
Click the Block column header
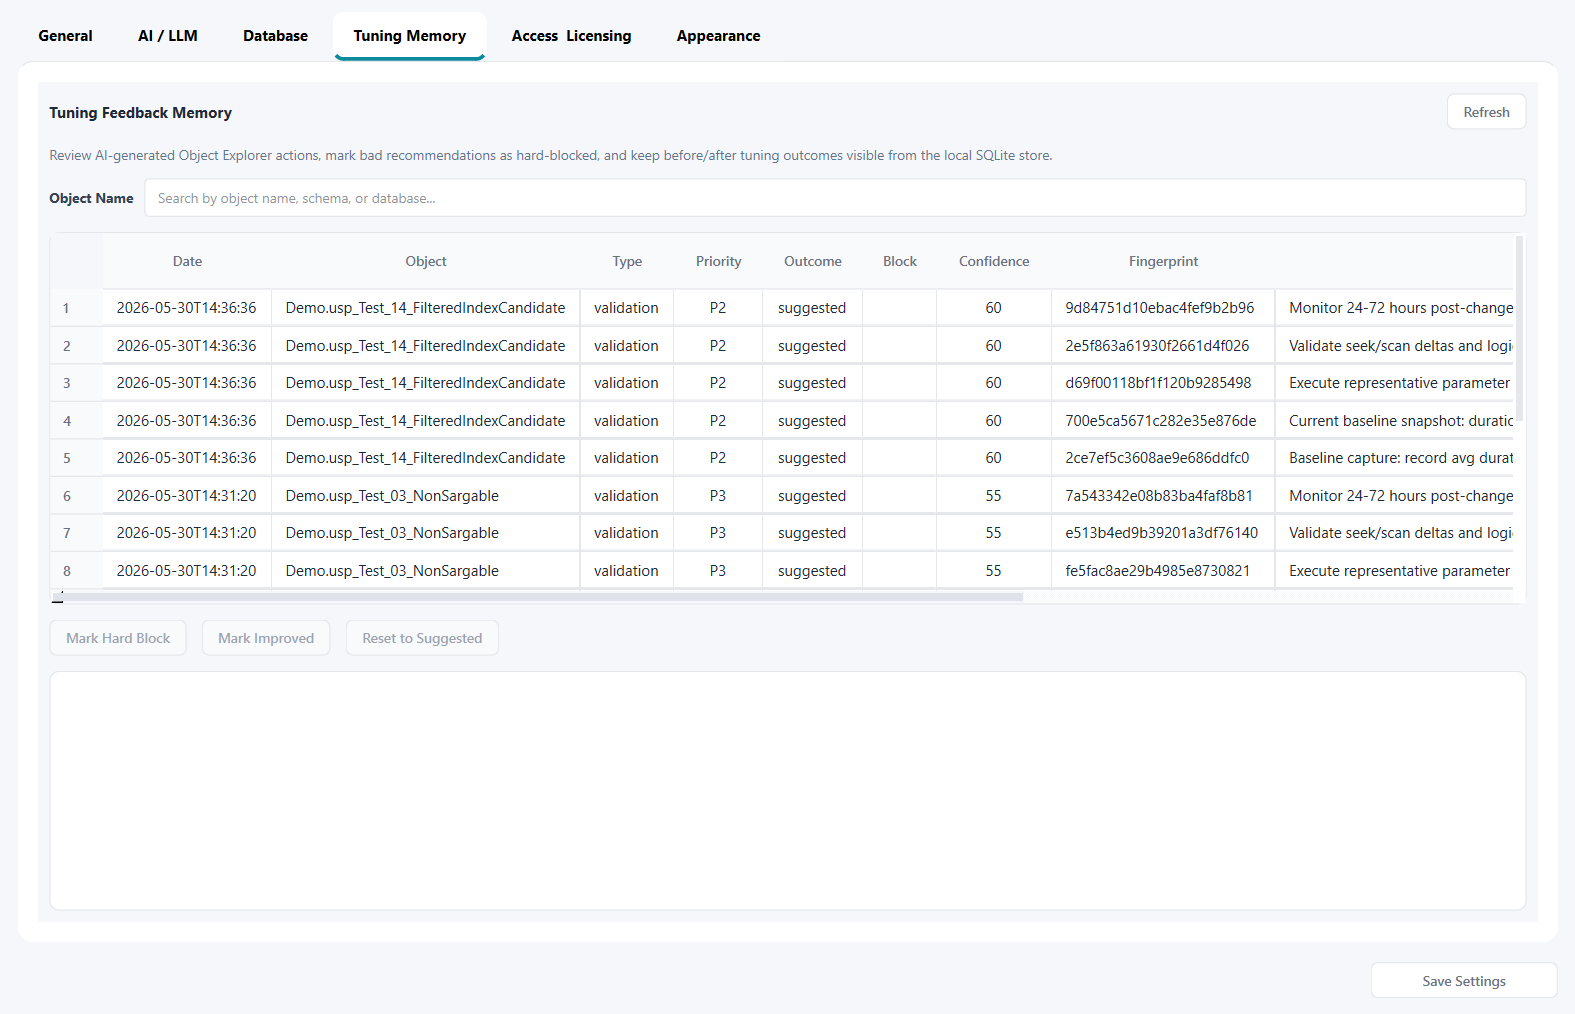pos(899,261)
